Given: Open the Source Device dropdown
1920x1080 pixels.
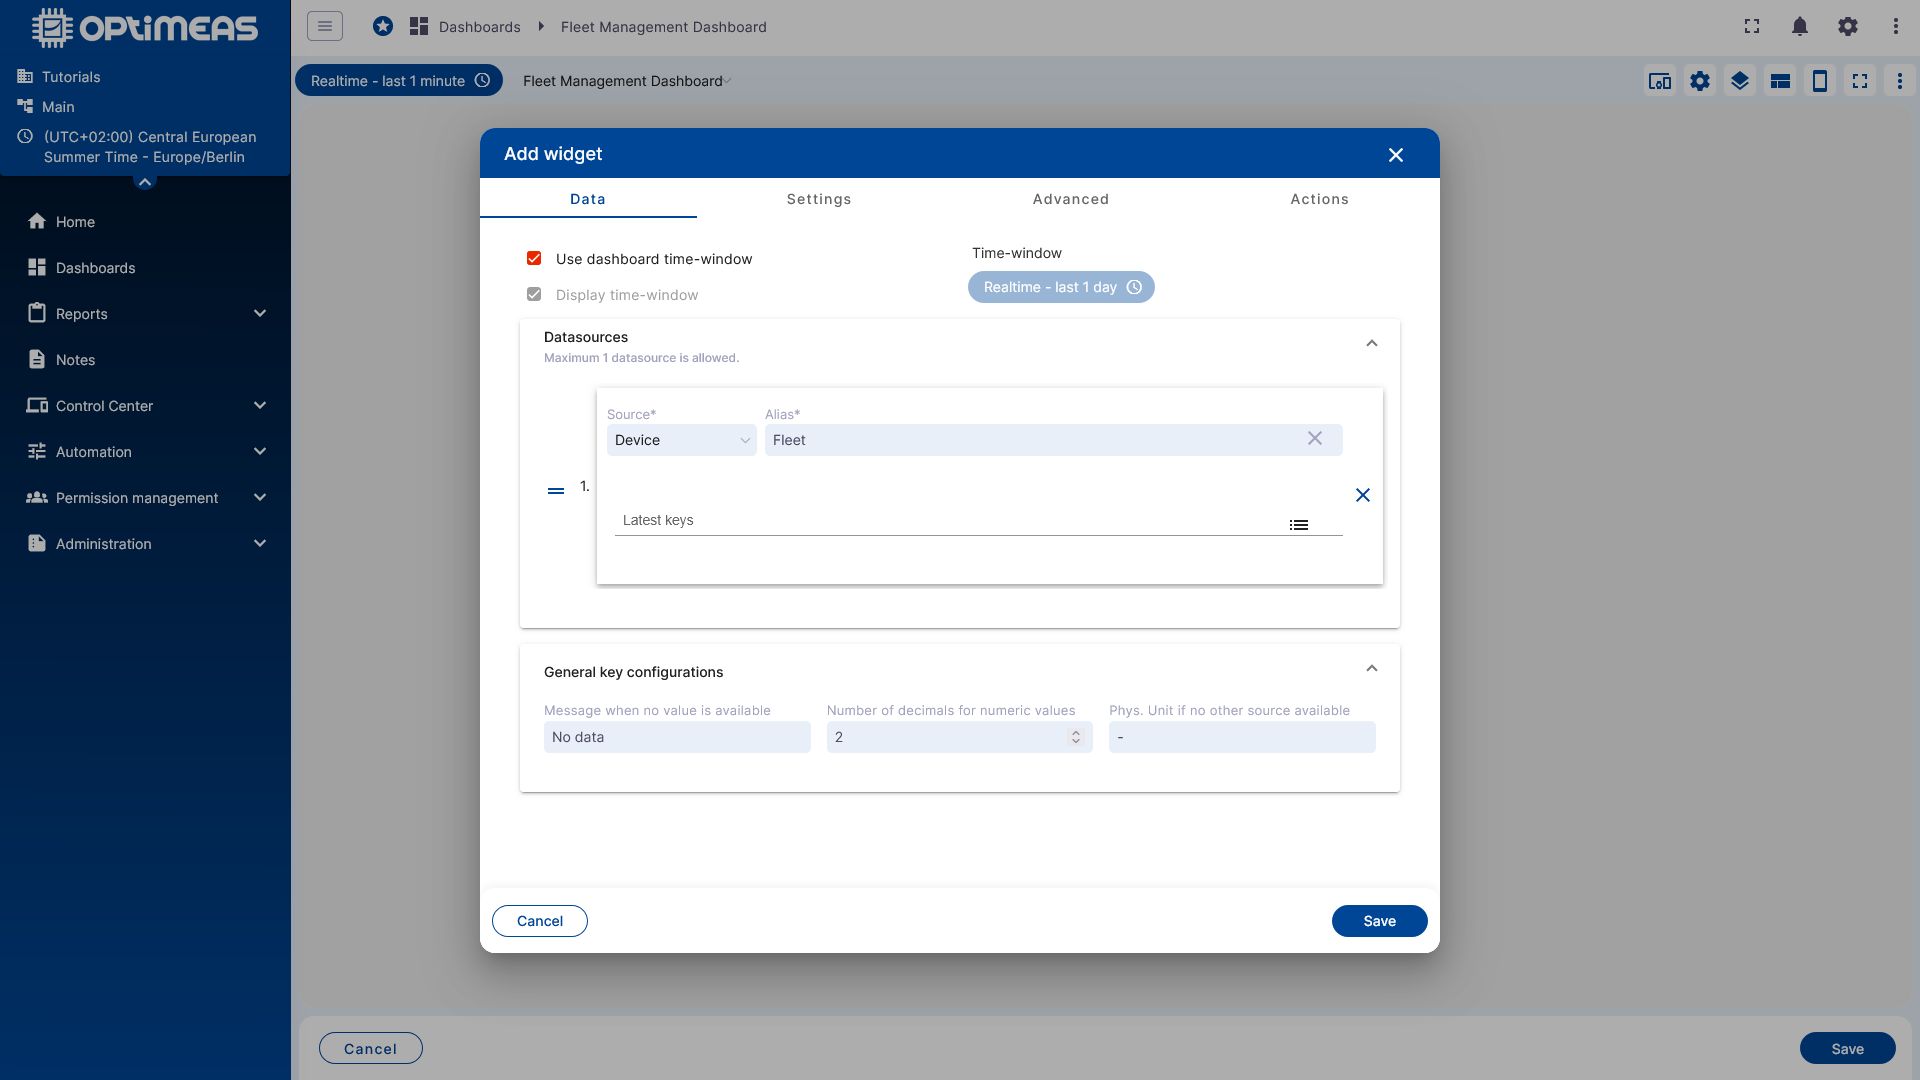Looking at the screenshot, I should [682, 440].
